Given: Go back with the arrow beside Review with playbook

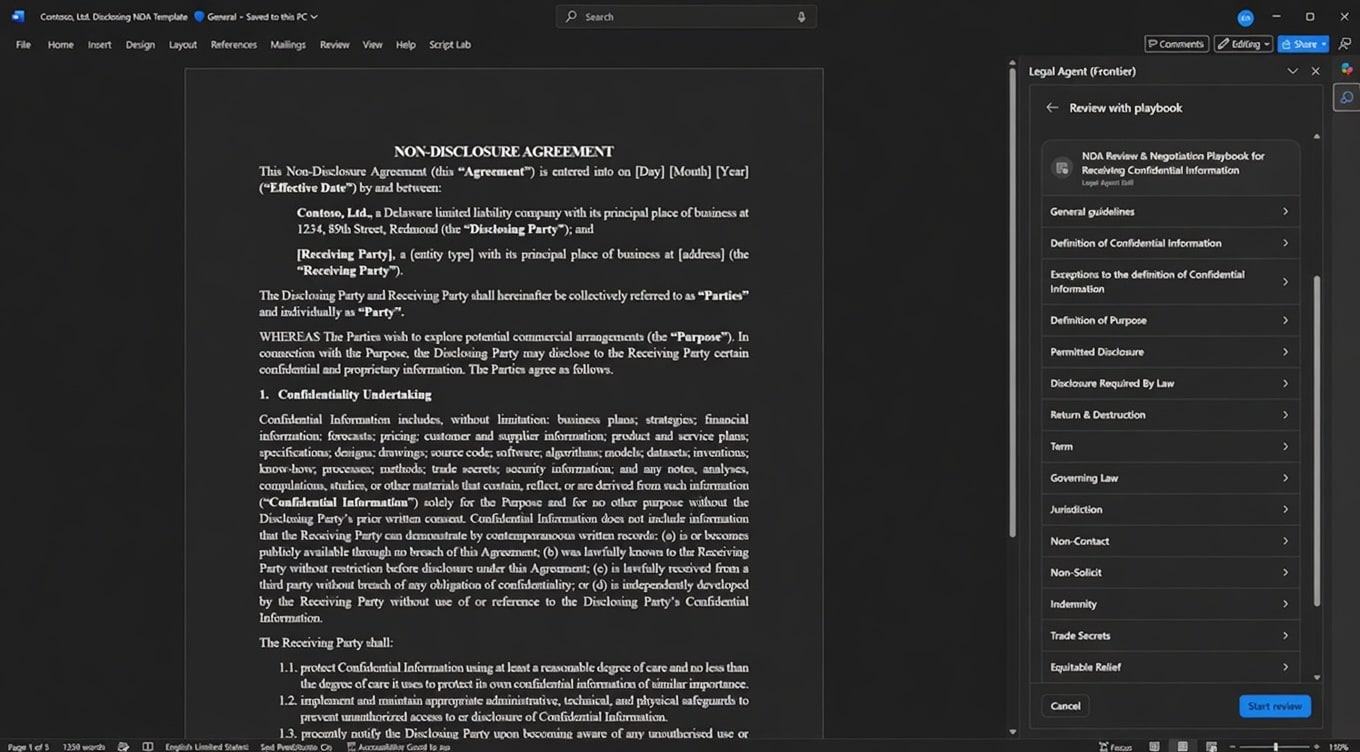Looking at the screenshot, I should (x=1051, y=108).
